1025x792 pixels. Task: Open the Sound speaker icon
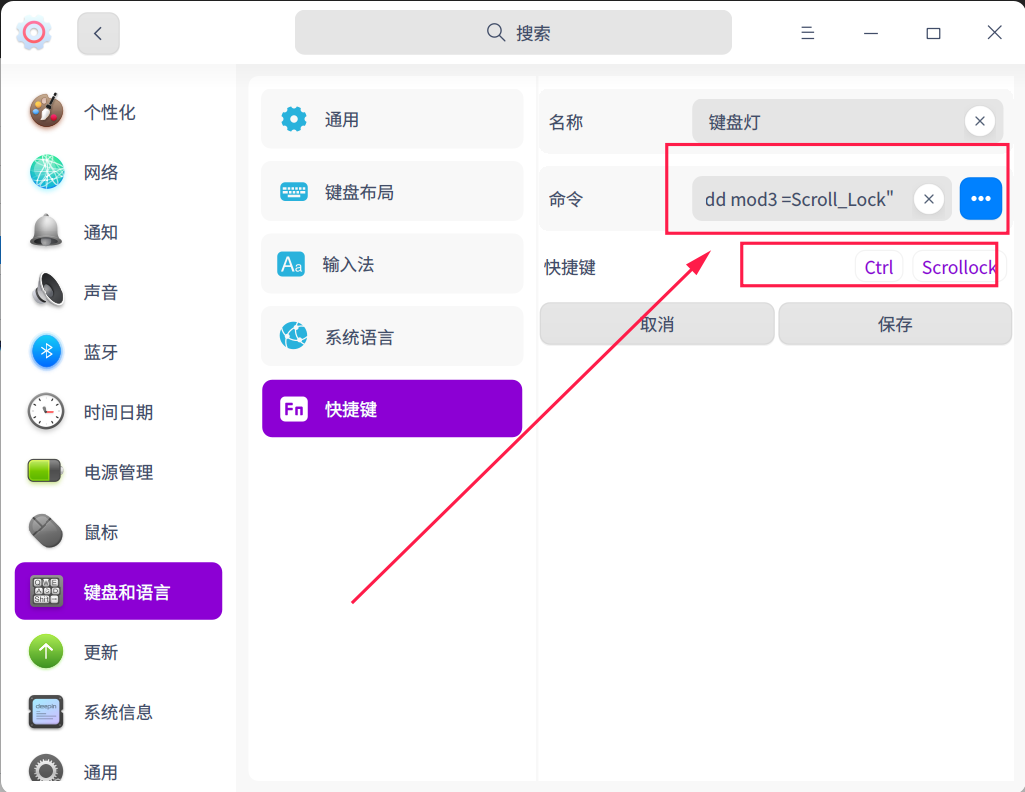click(46, 291)
